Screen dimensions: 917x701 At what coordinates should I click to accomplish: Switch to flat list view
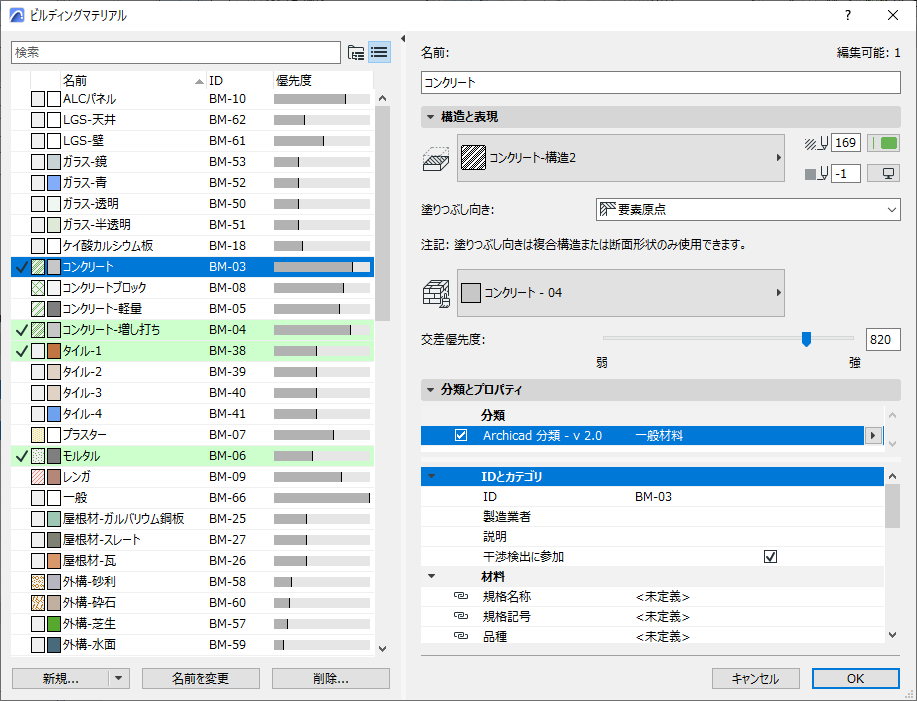tap(379, 53)
